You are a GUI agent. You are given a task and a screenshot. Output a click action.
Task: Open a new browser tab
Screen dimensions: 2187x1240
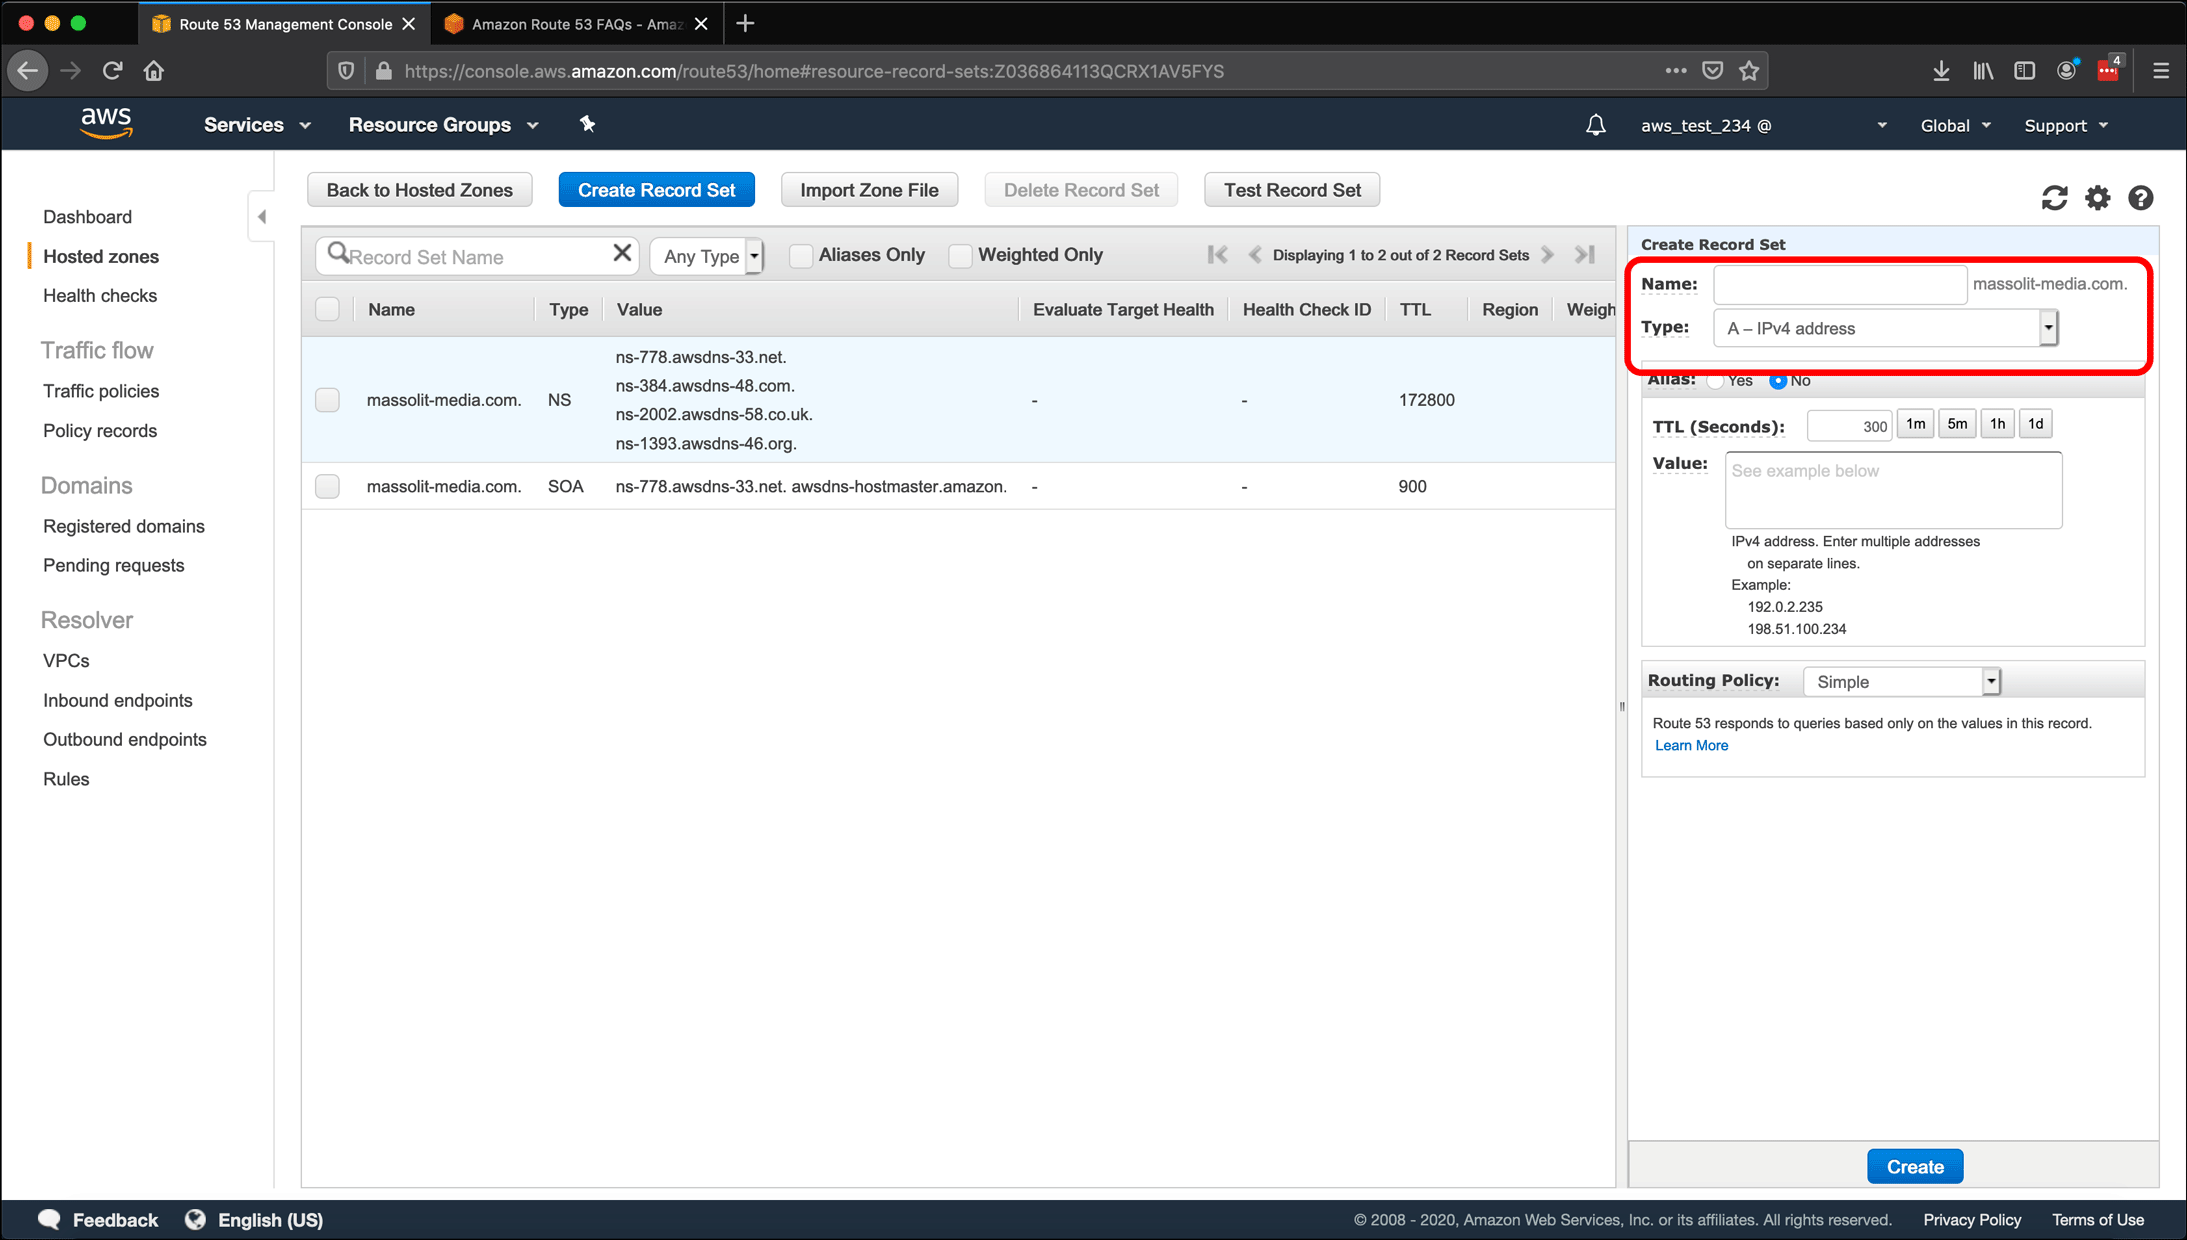pyautogui.click(x=745, y=24)
